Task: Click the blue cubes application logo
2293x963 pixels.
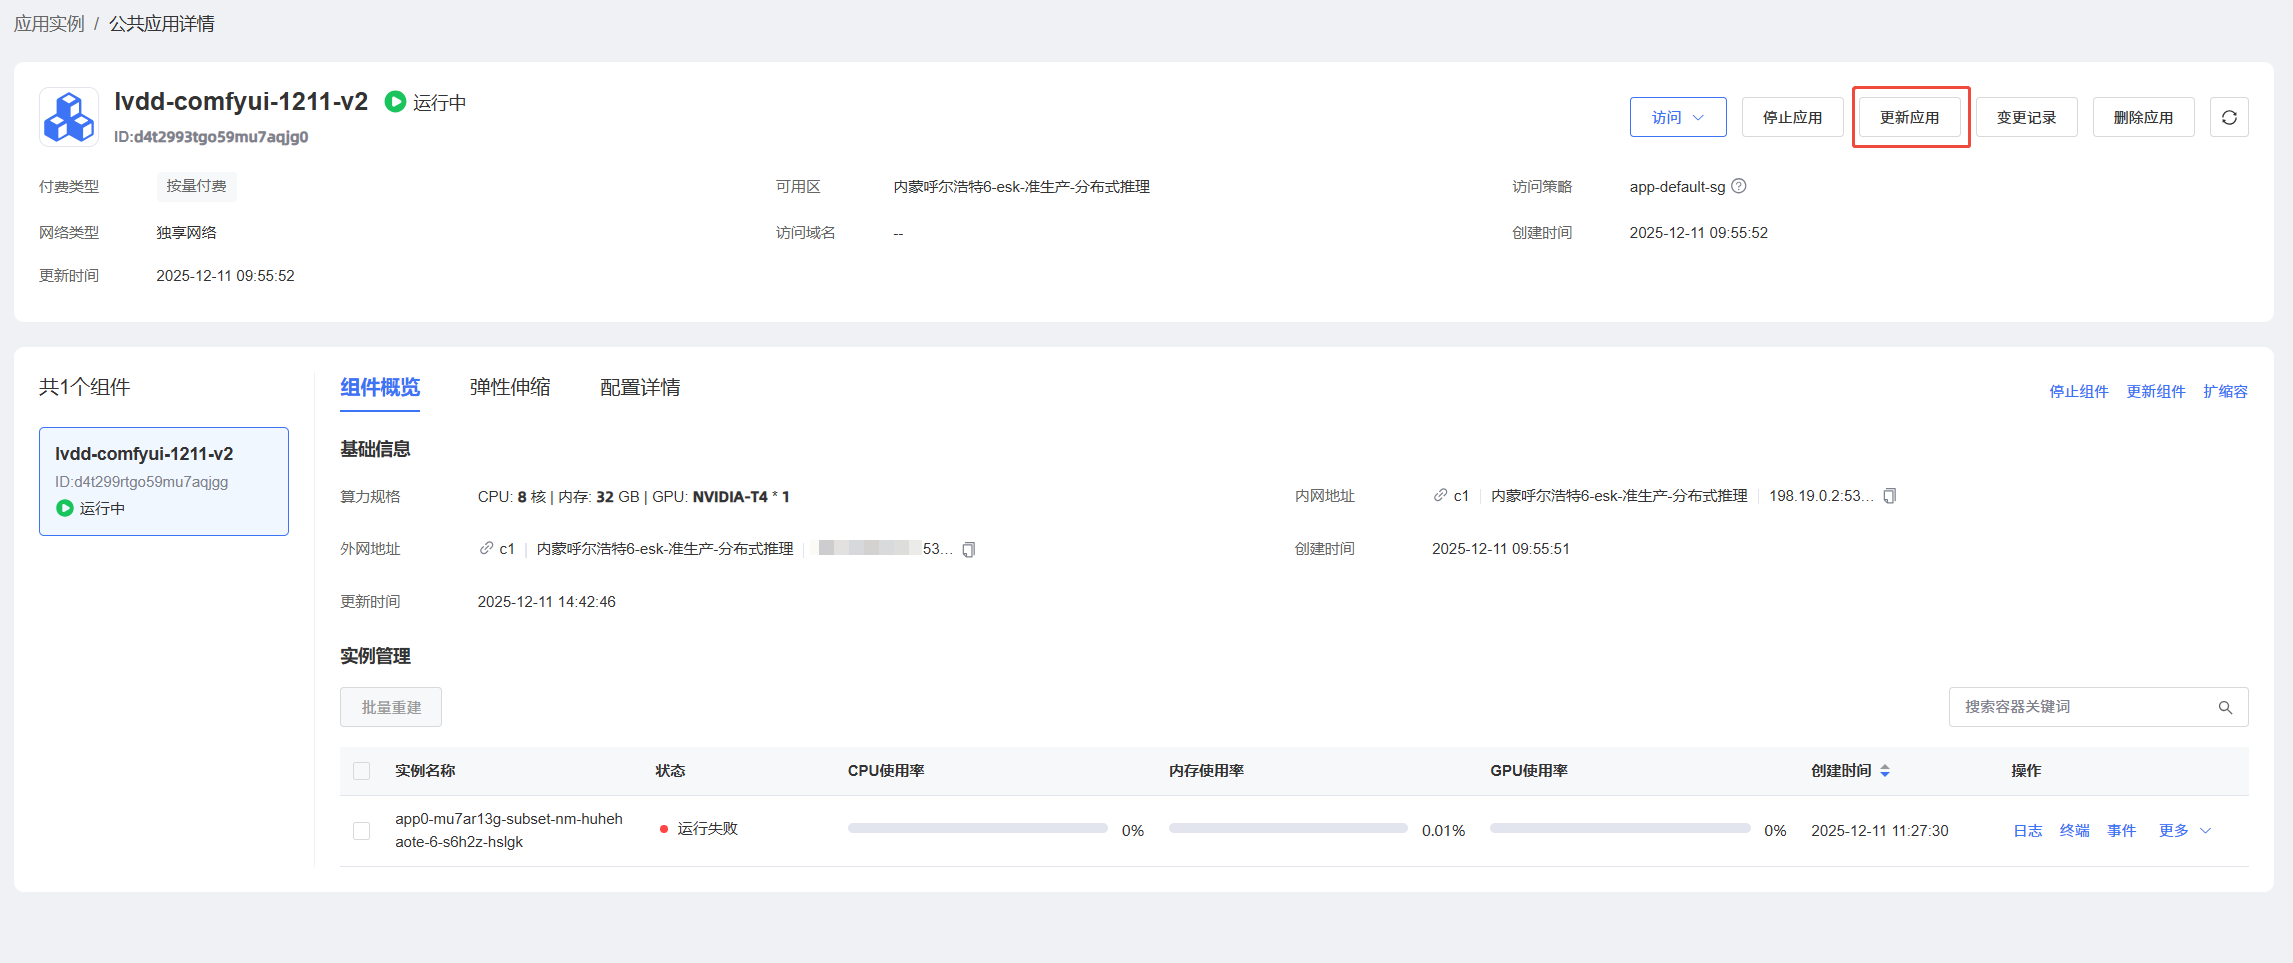Action: 69,117
